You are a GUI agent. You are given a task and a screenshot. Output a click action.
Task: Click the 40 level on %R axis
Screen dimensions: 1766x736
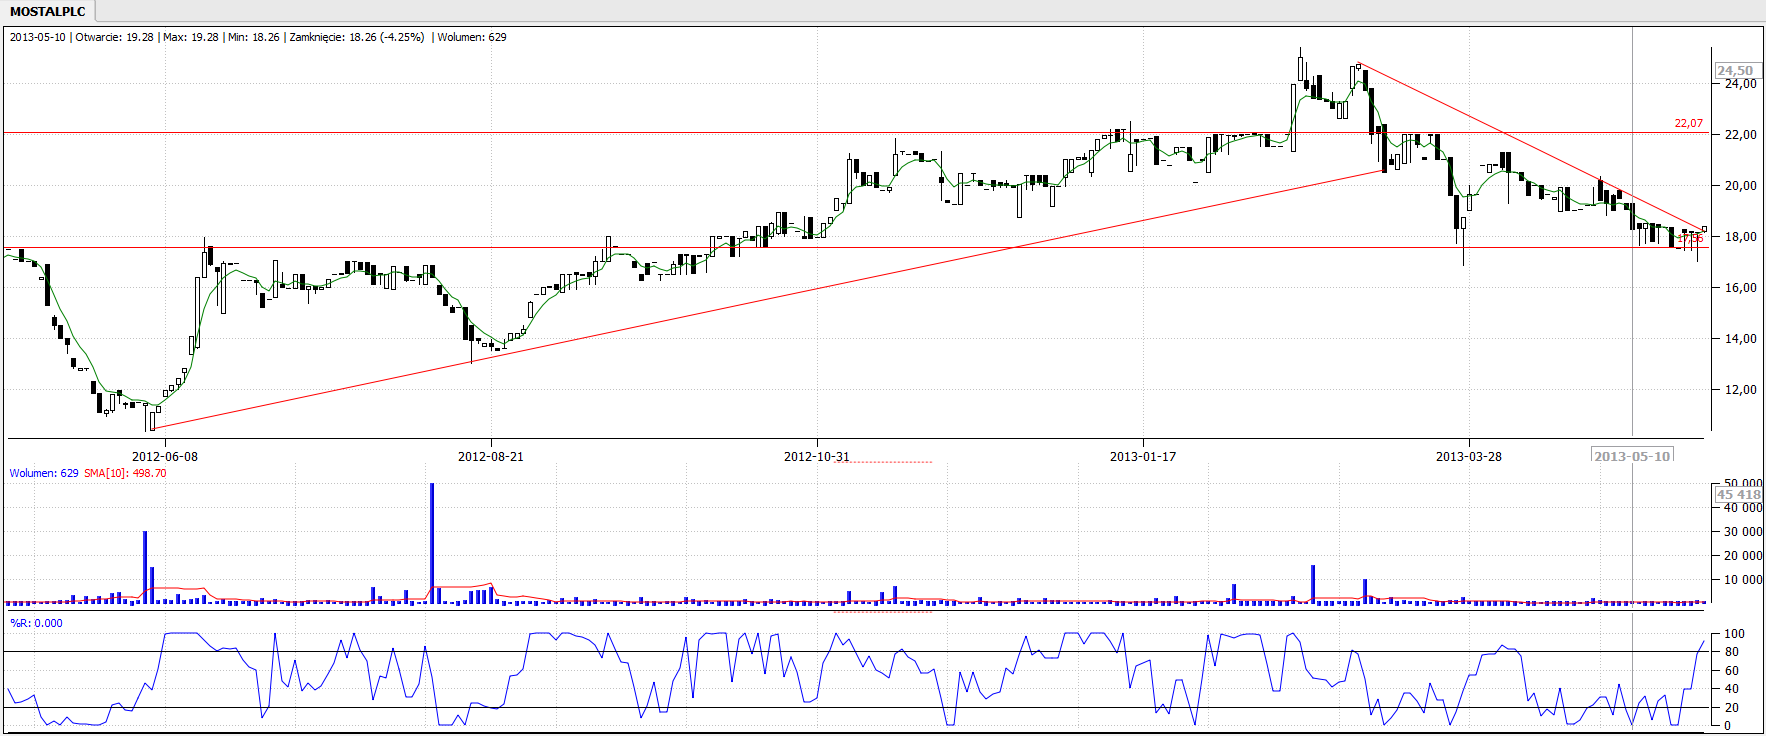[x=1731, y=688]
